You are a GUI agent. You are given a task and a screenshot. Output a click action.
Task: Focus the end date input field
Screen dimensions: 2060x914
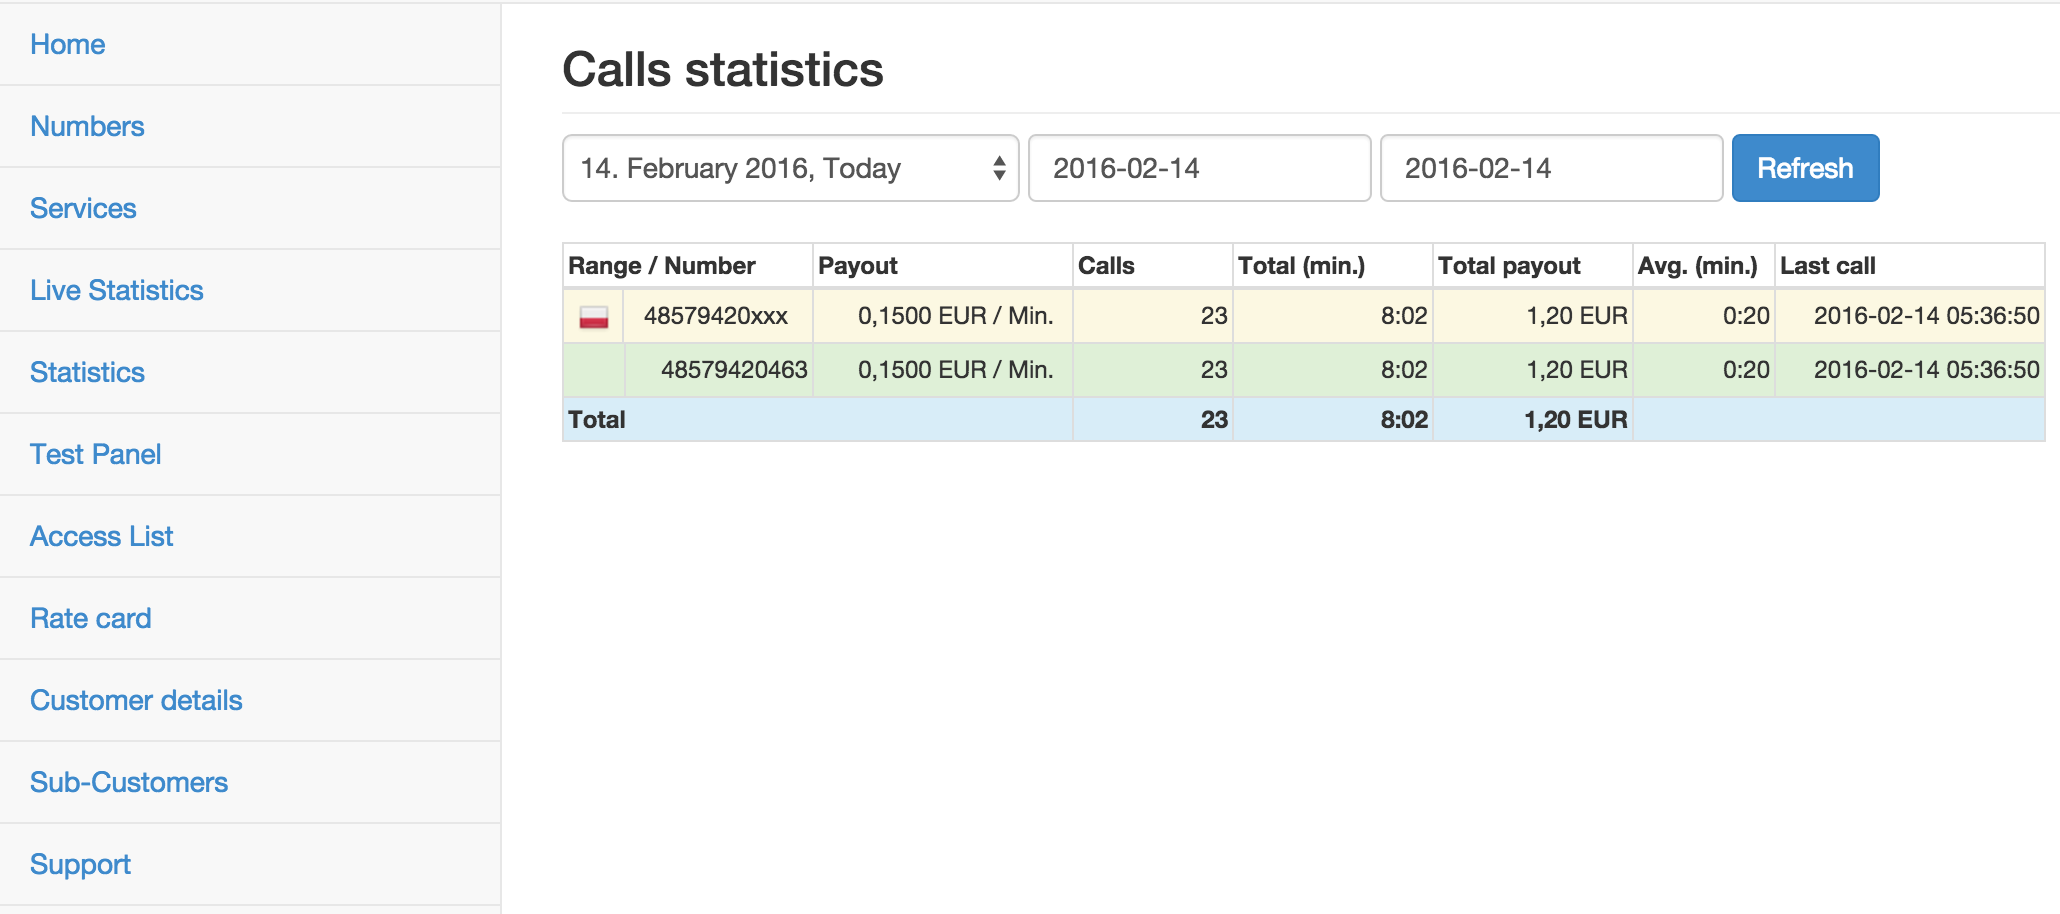click(1551, 168)
